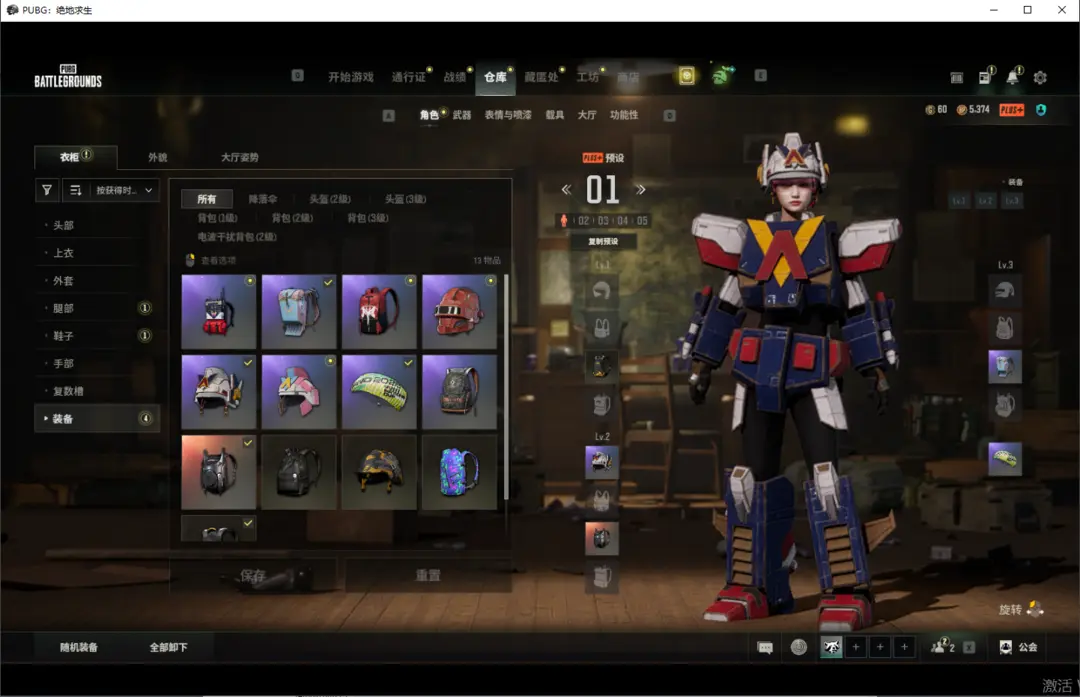This screenshot has width=1080, height=697.
Task: Click the 复制预设 button
Action: (603, 242)
